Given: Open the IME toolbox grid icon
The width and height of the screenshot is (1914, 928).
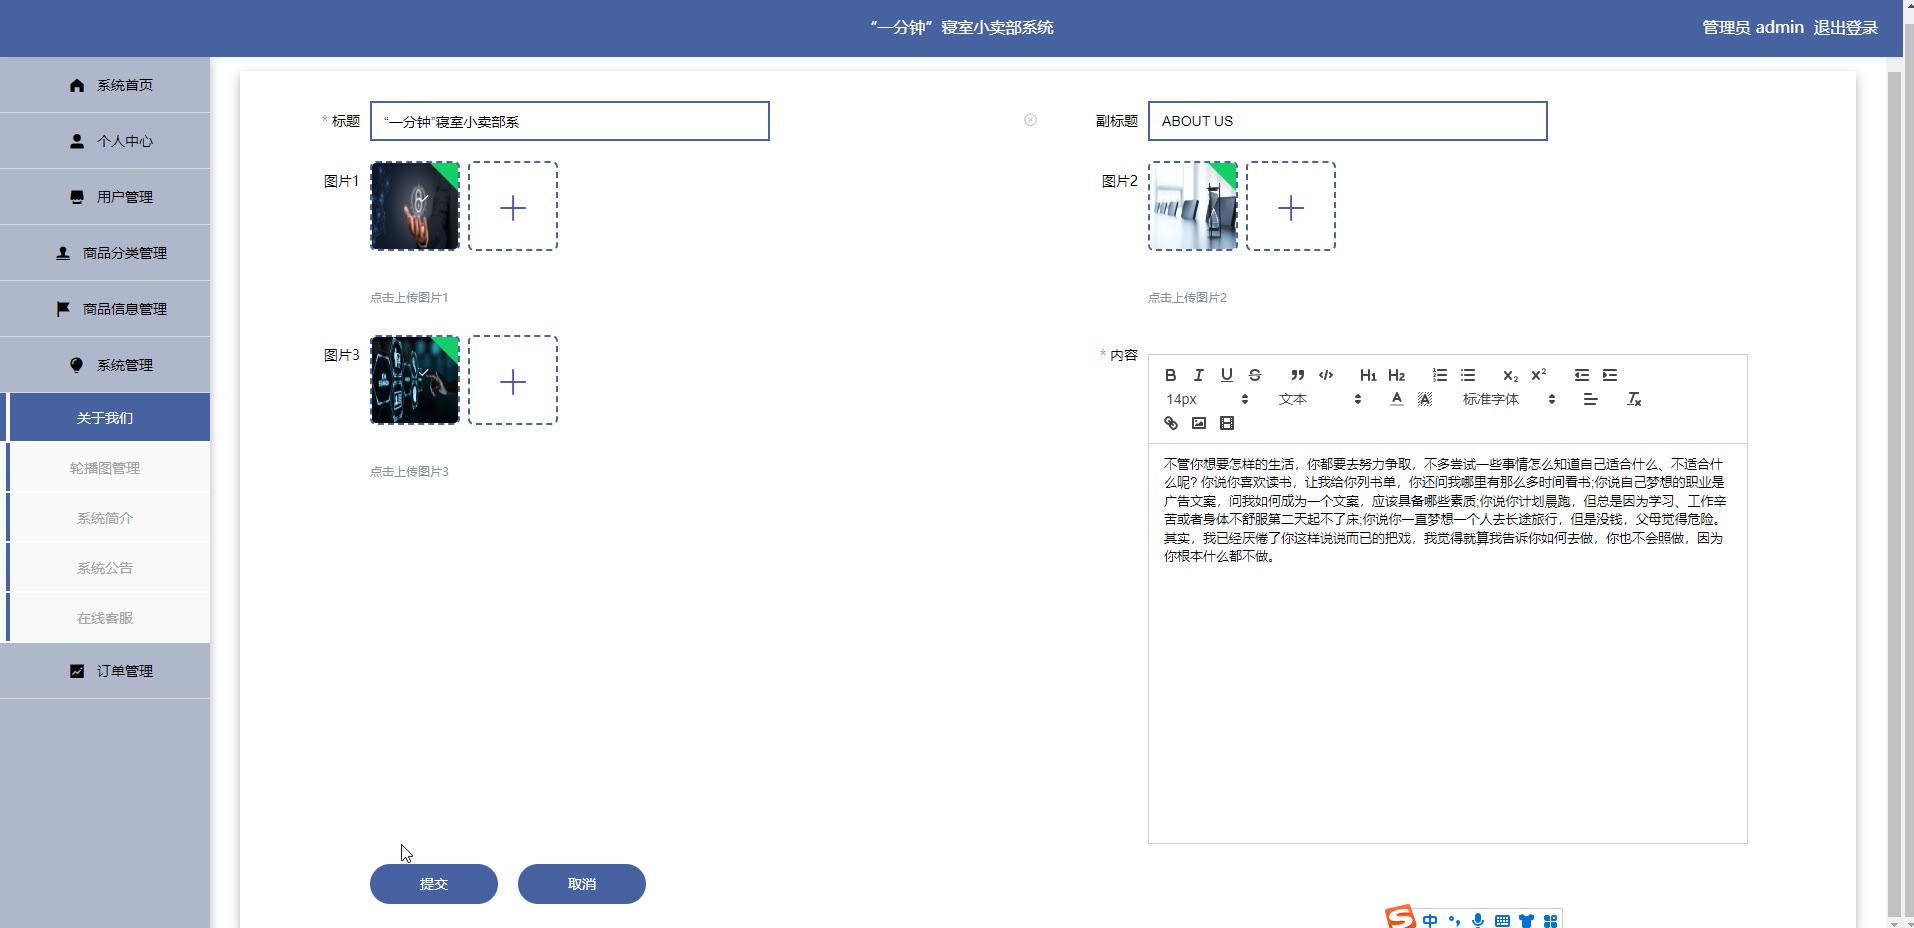Looking at the screenshot, I should coord(1550,920).
